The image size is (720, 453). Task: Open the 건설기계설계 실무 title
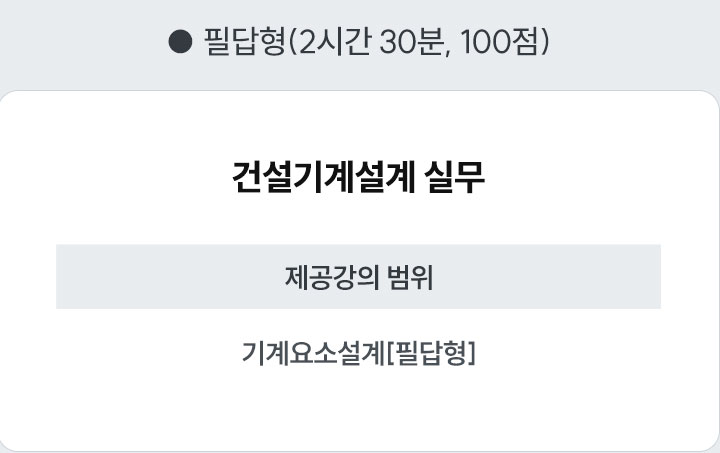(x=358, y=178)
